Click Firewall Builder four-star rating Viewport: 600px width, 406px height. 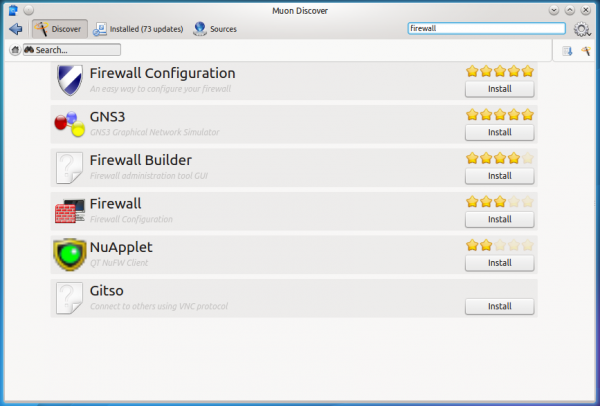click(500, 158)
